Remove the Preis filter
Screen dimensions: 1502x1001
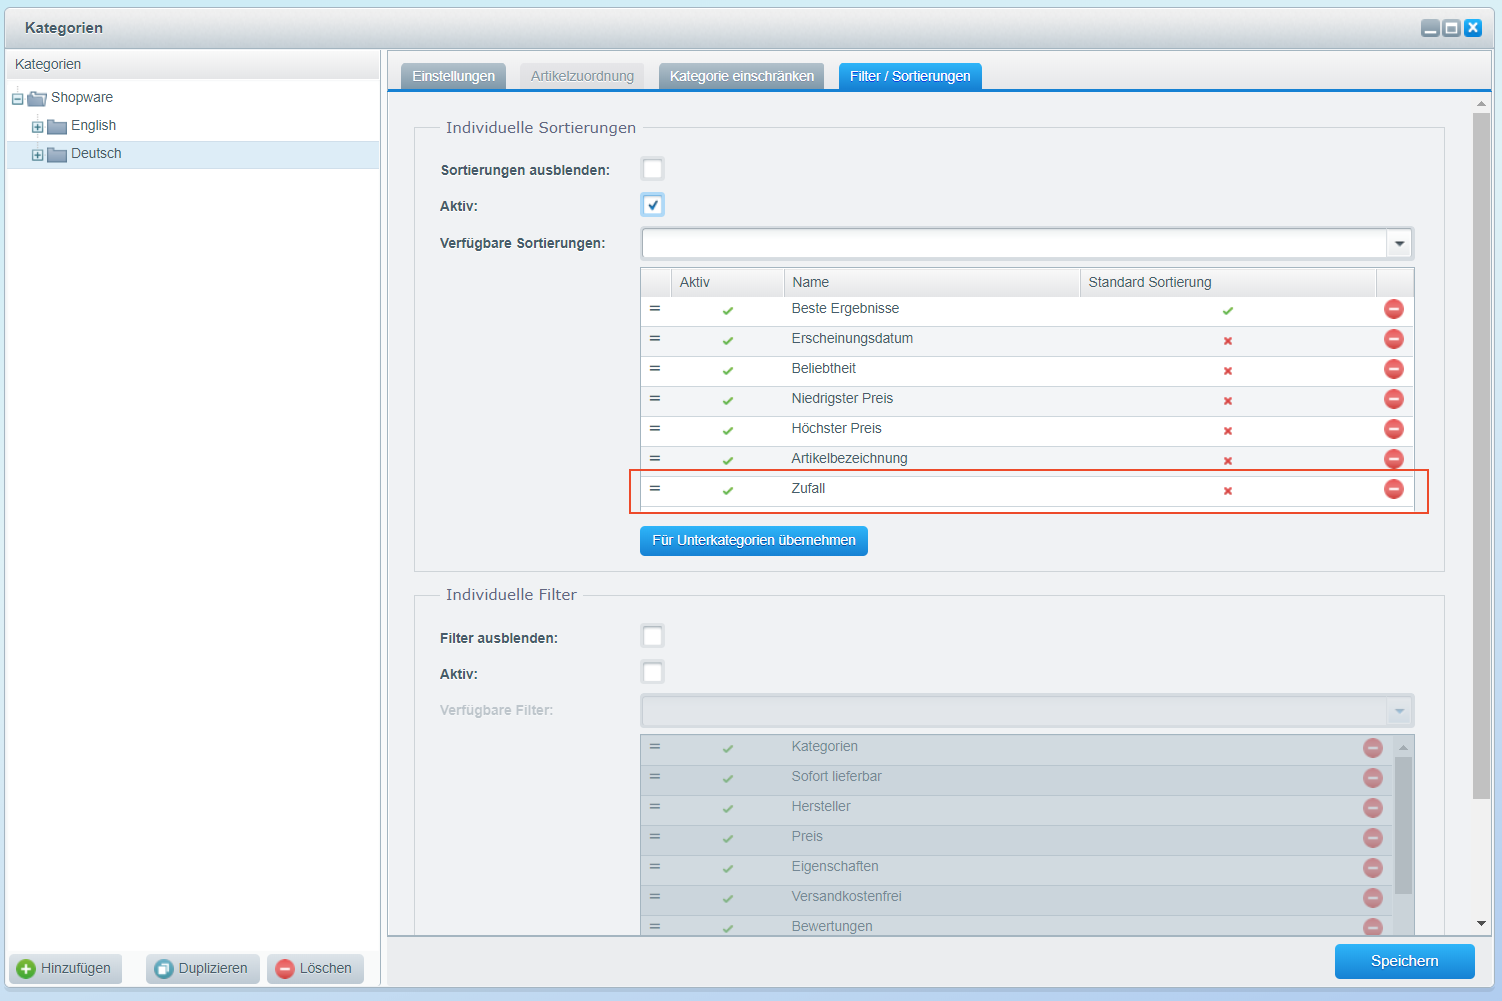[1372, 838]
